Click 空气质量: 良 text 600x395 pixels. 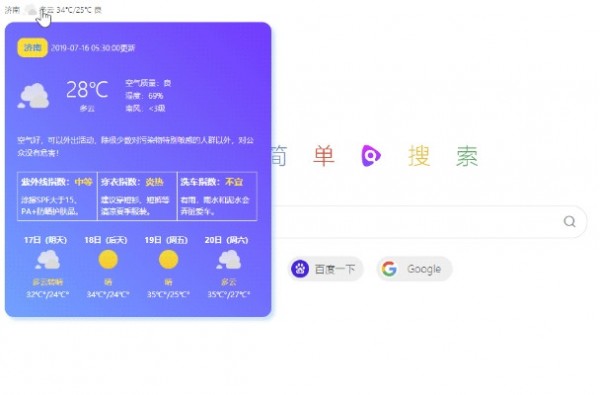coord(148,83)
